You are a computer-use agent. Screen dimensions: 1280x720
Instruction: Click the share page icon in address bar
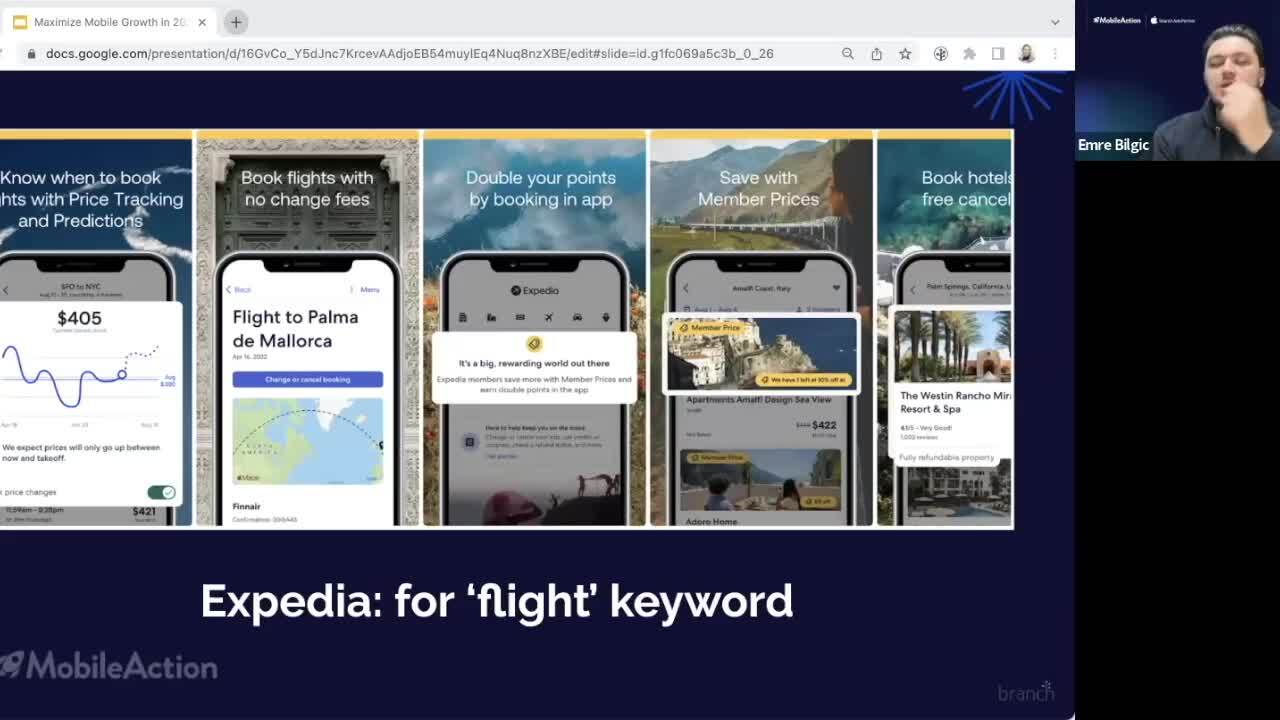click(876, 54)
